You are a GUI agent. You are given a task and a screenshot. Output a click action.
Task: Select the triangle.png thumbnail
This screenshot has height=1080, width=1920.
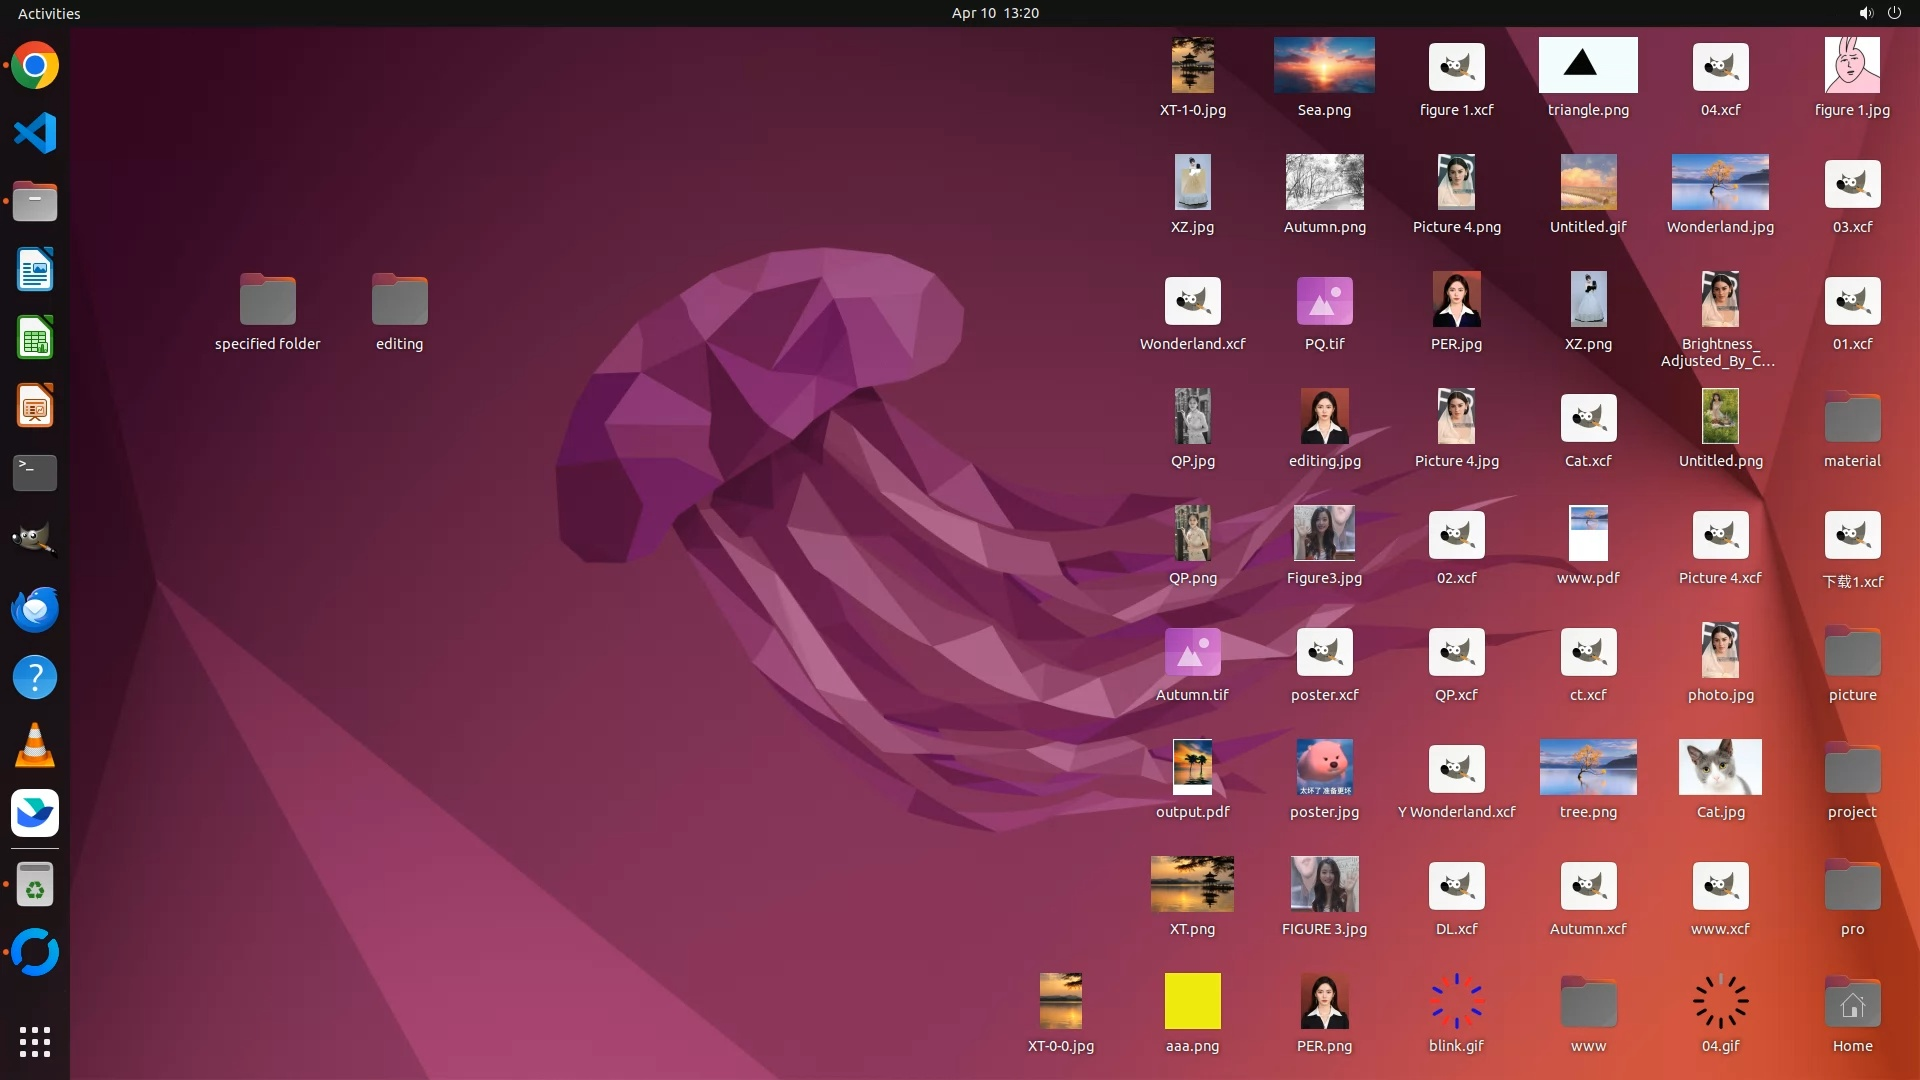(x=1588, y=66)
